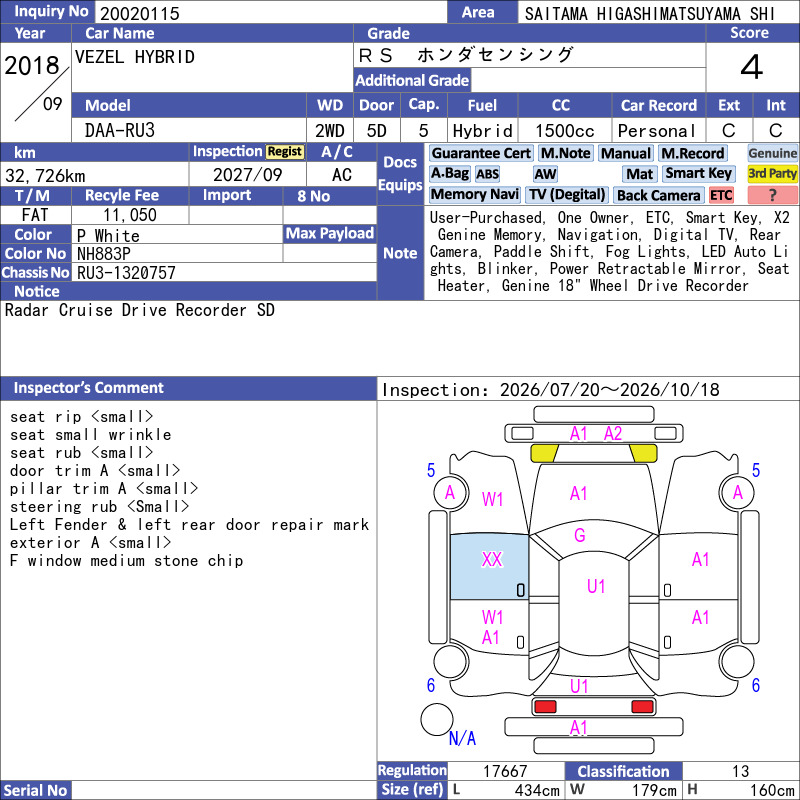This screenshot has height=800, width=800.
Task: Click the U1 mark near the rear window
Action: pos(579,686)
